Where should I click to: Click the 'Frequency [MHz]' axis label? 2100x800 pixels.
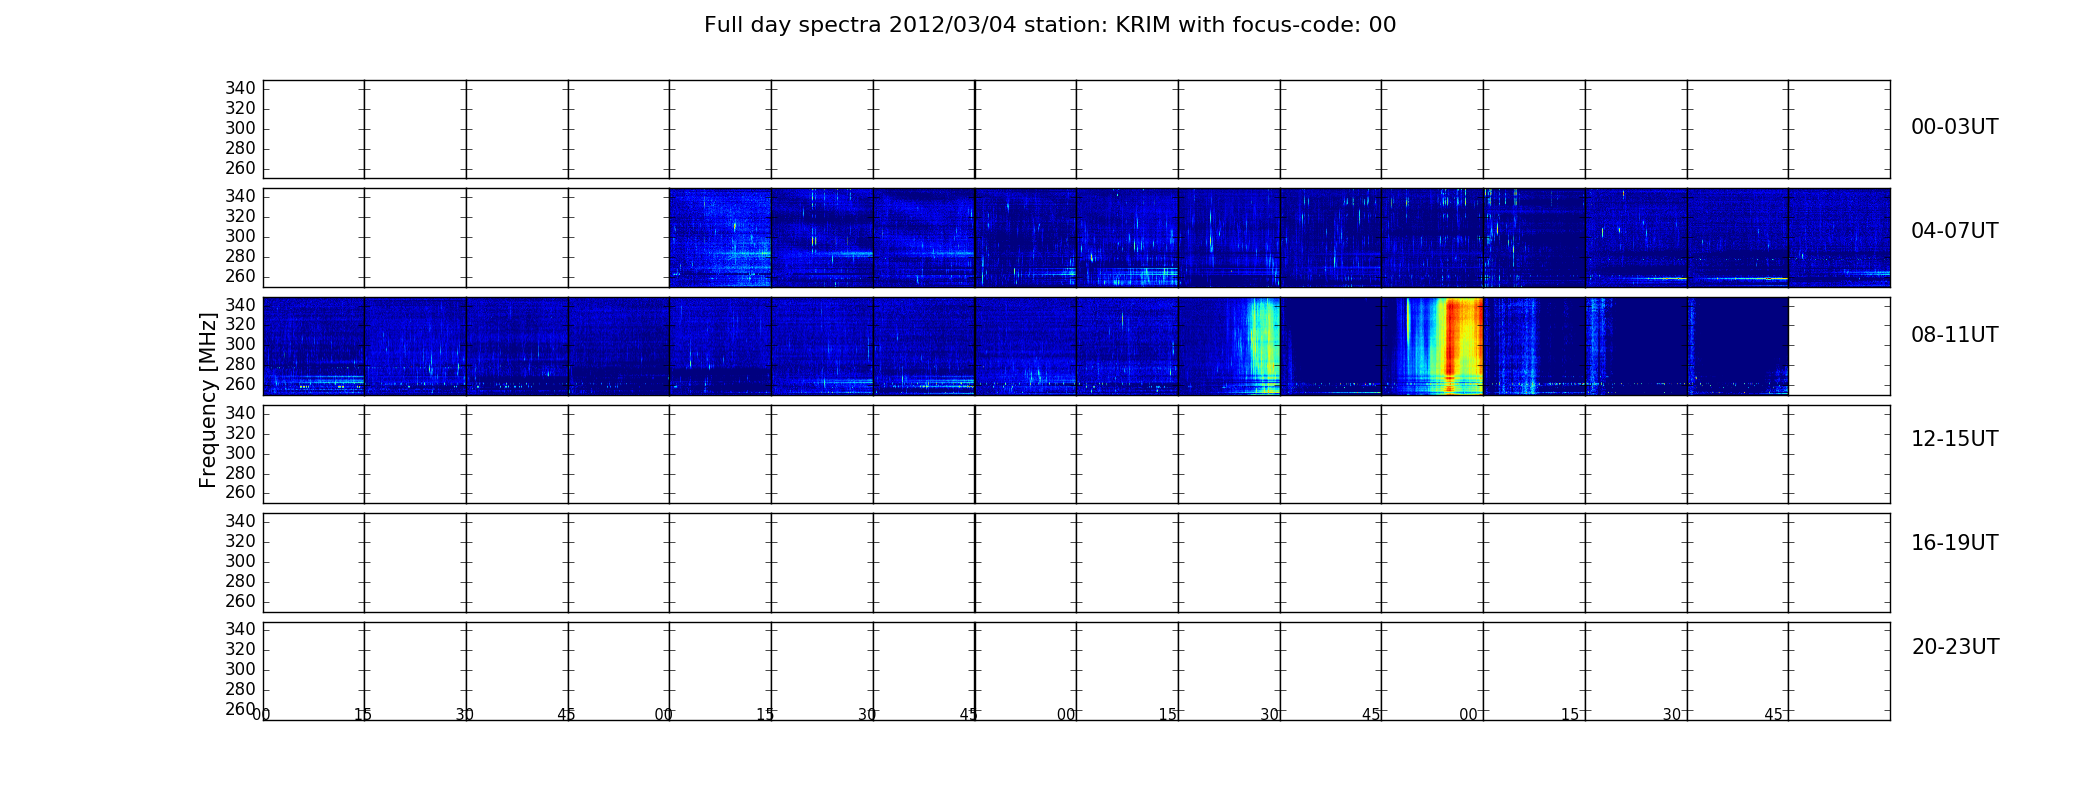208,400
